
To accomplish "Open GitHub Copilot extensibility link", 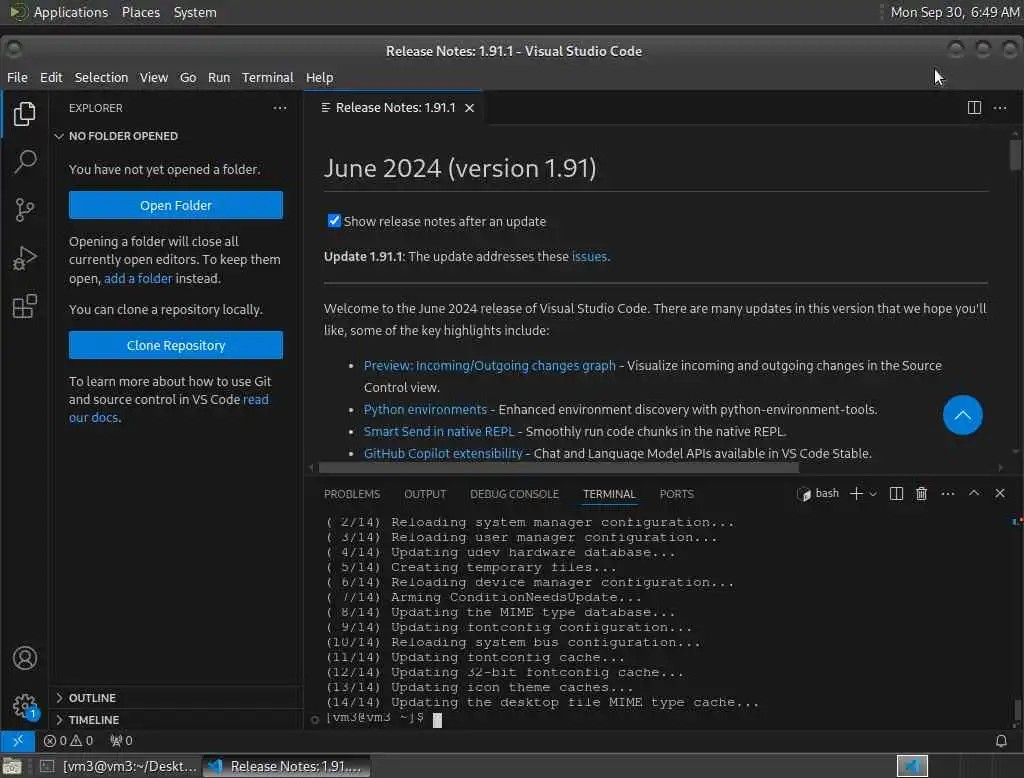I will 443,453.
